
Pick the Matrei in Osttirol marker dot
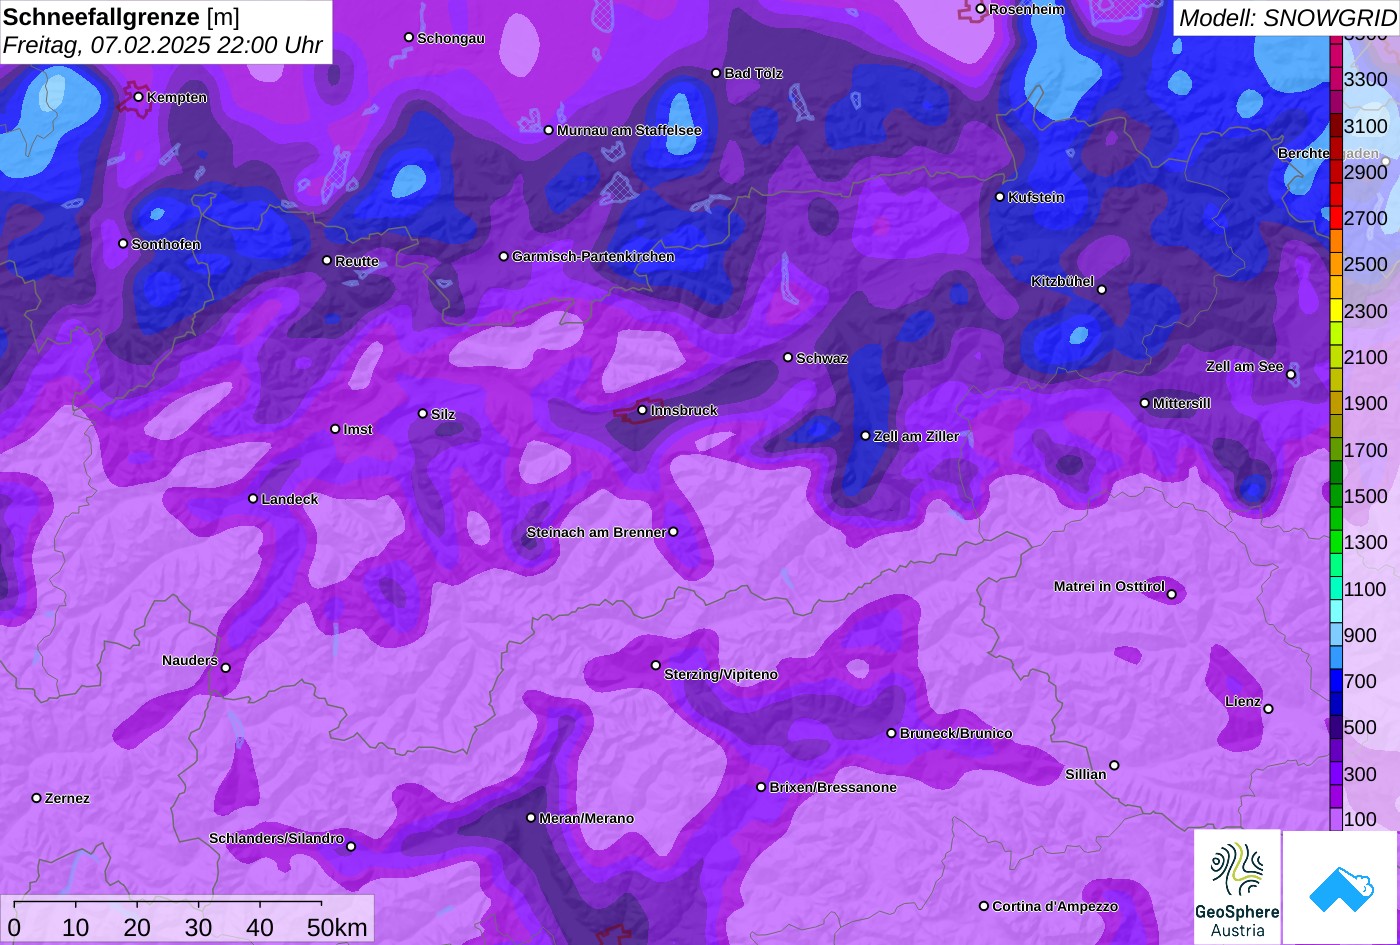point(1172,594)
